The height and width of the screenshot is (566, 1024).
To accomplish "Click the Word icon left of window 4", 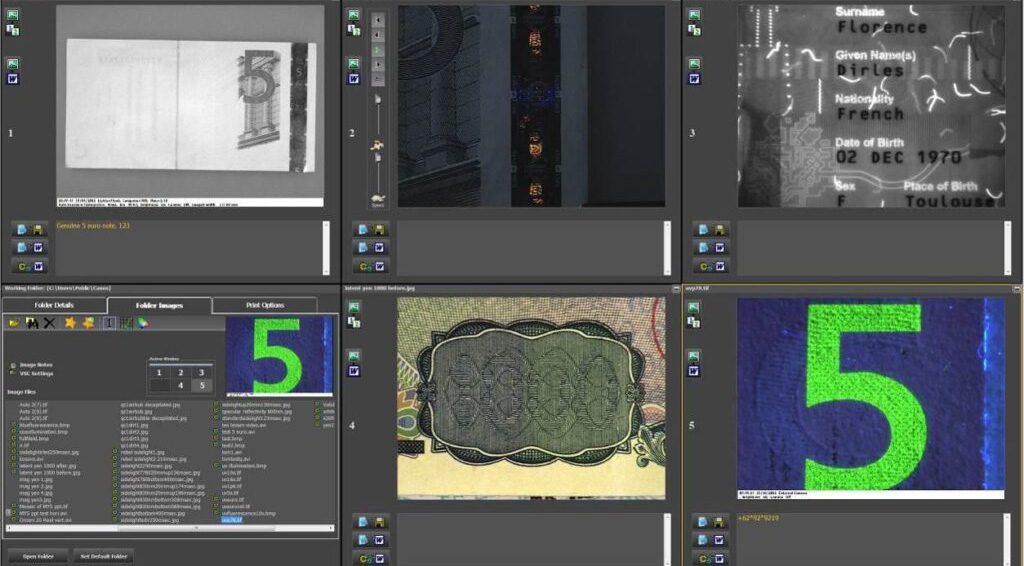I will [x=353, y=370].
